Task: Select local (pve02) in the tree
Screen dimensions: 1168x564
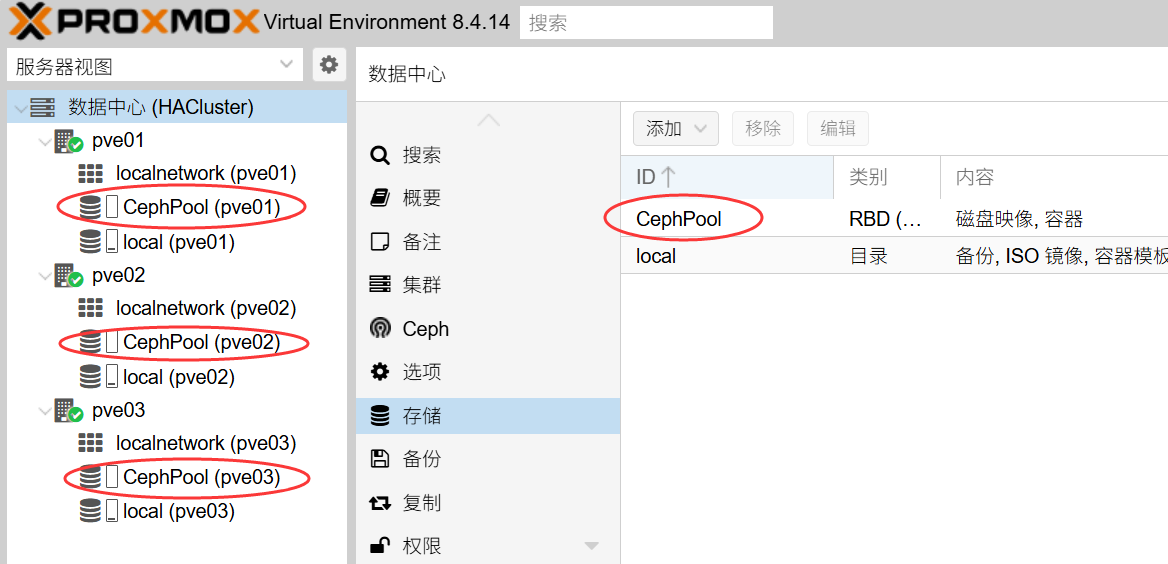Action: tap(179, 377)
